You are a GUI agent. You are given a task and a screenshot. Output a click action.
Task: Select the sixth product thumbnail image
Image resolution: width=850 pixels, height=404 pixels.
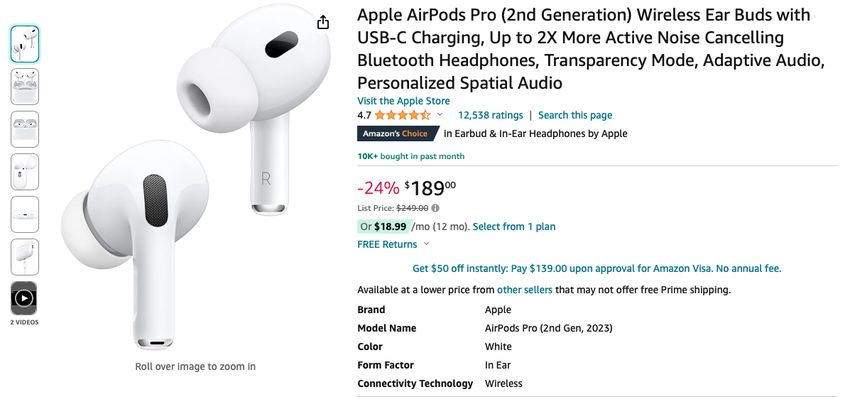(x=24, y=257)
